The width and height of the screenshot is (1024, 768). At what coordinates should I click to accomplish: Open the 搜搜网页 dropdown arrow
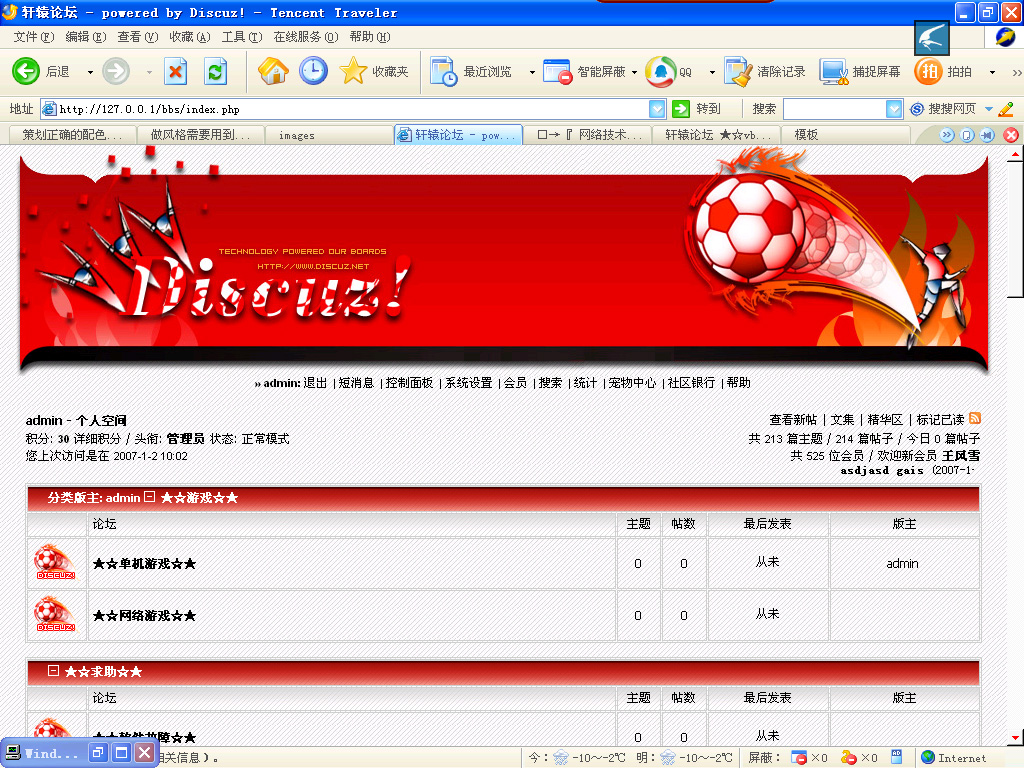pyautogui.click(x=989, y=109)
